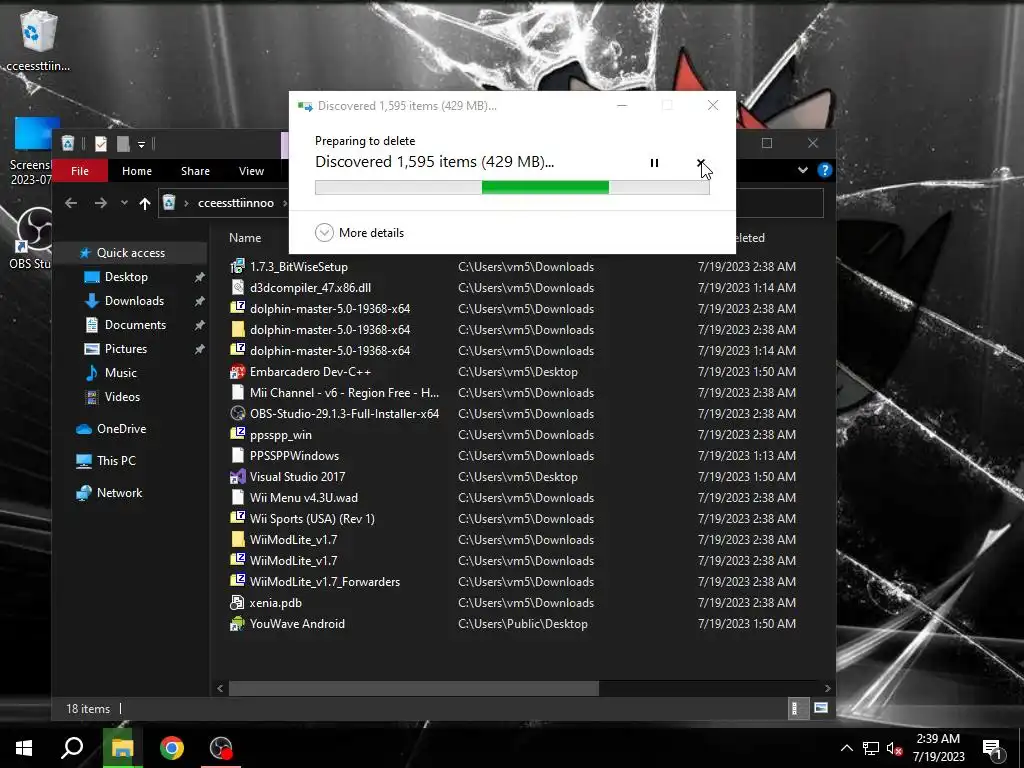Select the OBS-Studio-29.1.3-Full-Installer-x64 icon
The image size is (1024, 768).
pyautogui.click(x=237, y=413)
